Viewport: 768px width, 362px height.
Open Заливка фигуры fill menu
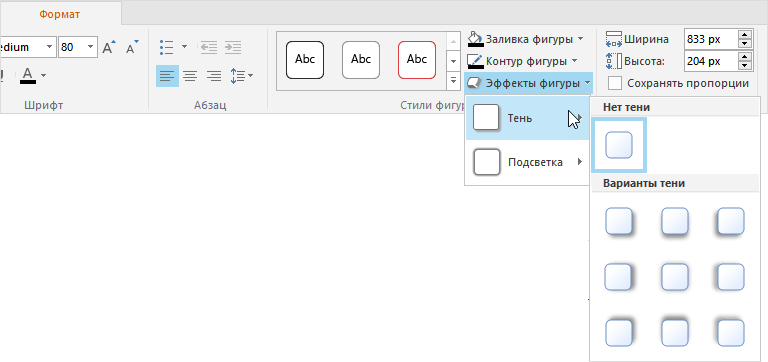tap(526, 39)
